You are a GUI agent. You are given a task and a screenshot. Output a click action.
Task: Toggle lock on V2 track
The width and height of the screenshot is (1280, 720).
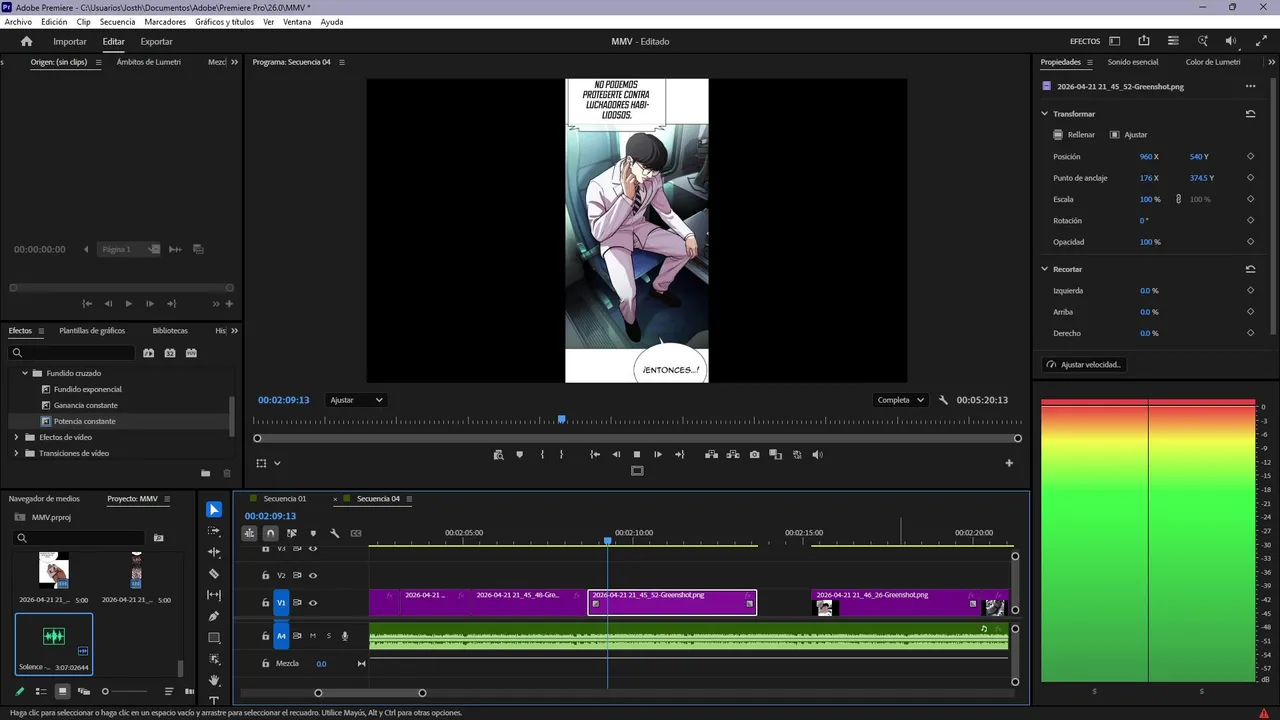pyautogui.click(x=265, y=575)
